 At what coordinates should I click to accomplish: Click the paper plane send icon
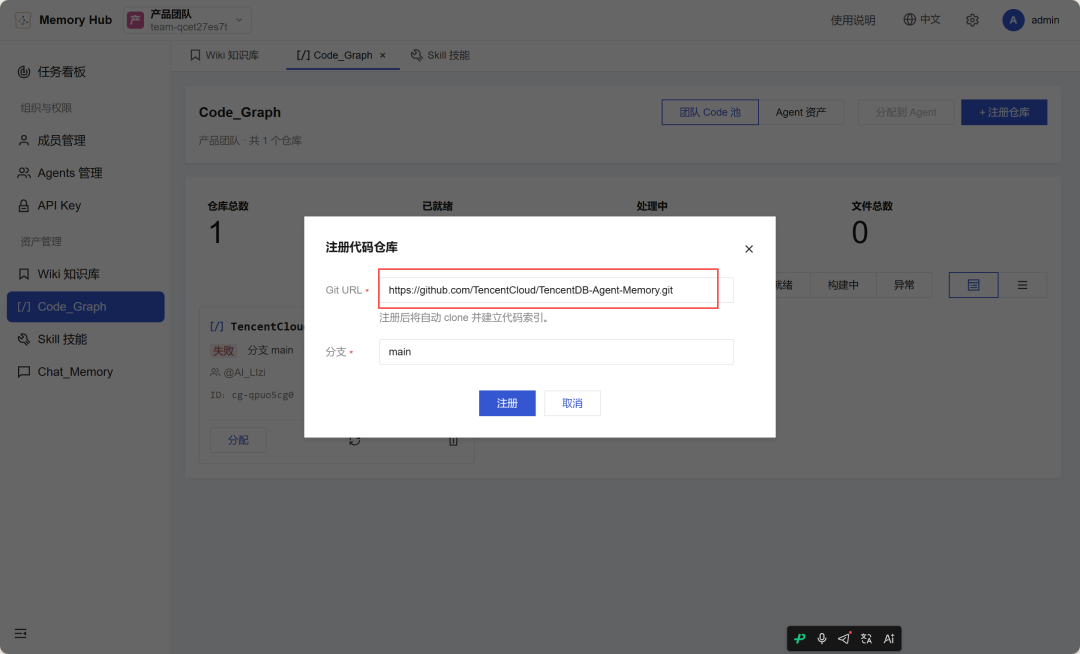(844, 638)
